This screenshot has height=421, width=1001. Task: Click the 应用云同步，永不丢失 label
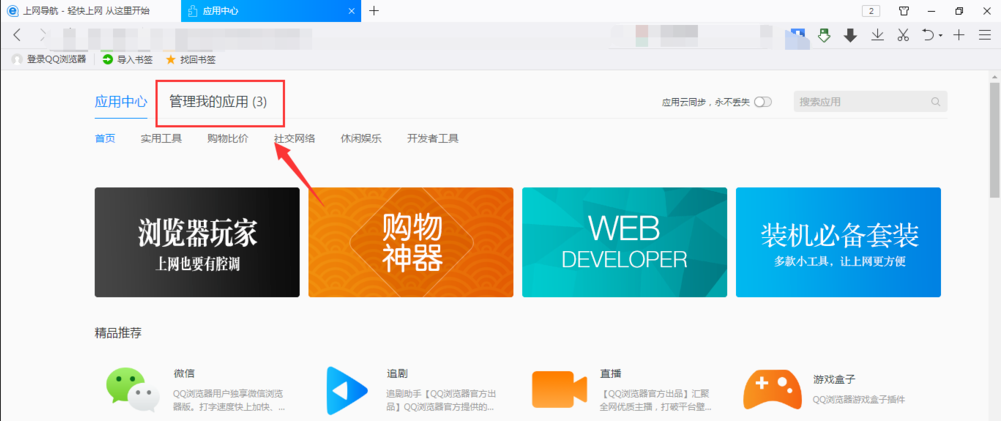pyautogui.click(x=705, y=102)
